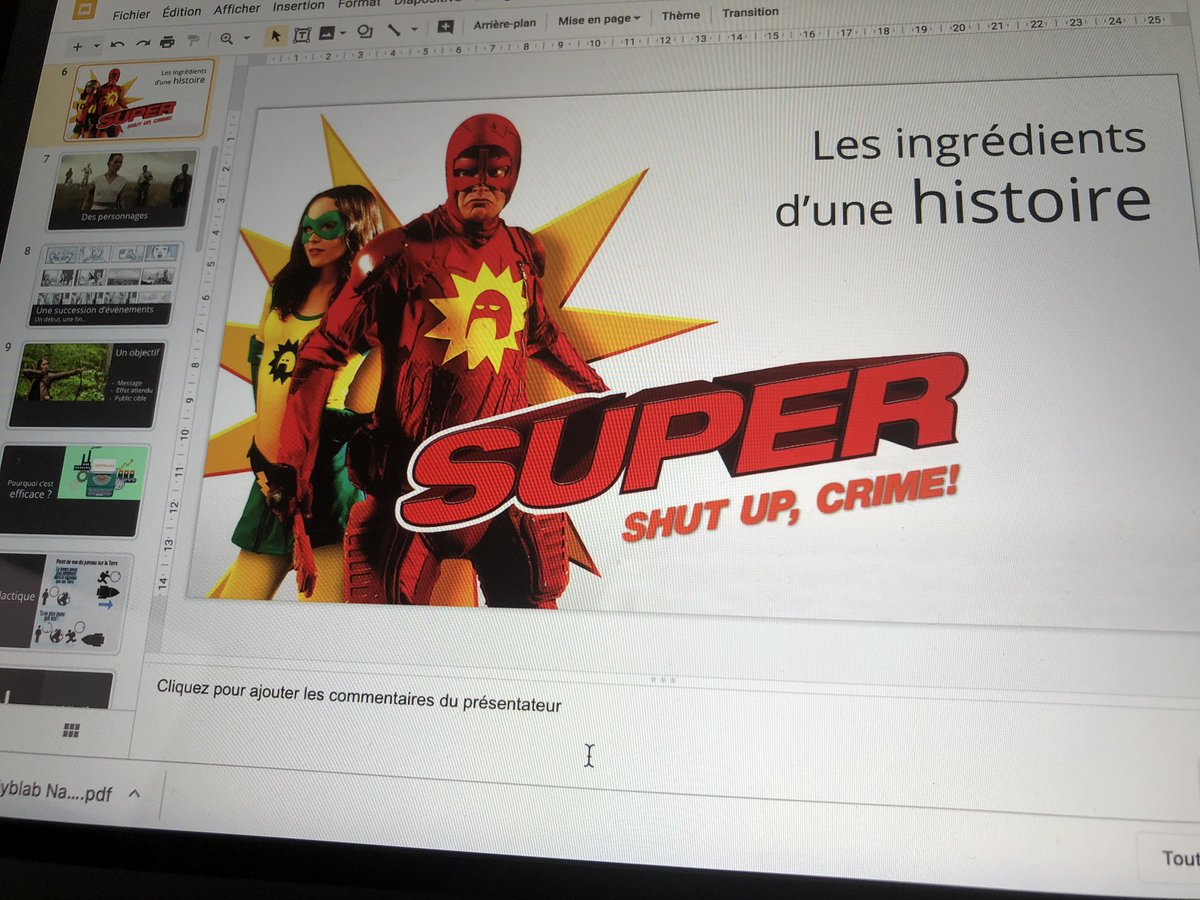
Task: Click the Transition button
Action: click(750, 13)
